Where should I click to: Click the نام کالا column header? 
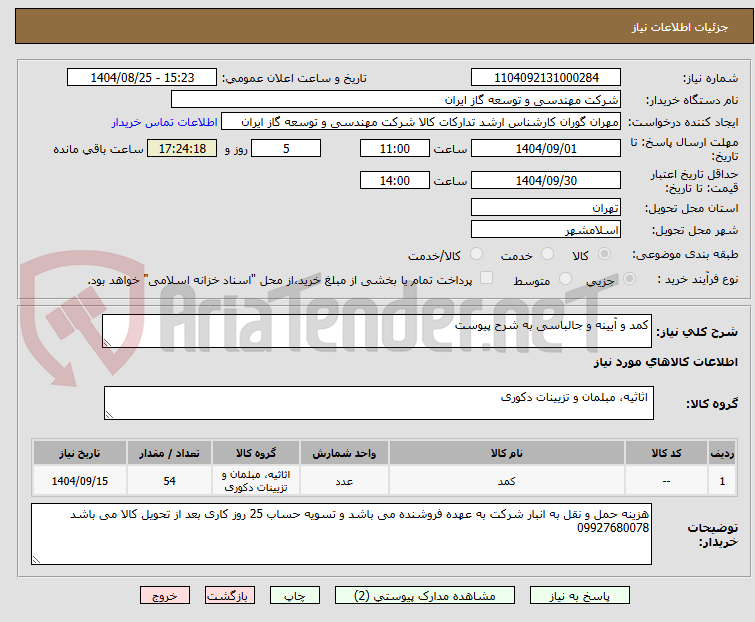point(507,453)
